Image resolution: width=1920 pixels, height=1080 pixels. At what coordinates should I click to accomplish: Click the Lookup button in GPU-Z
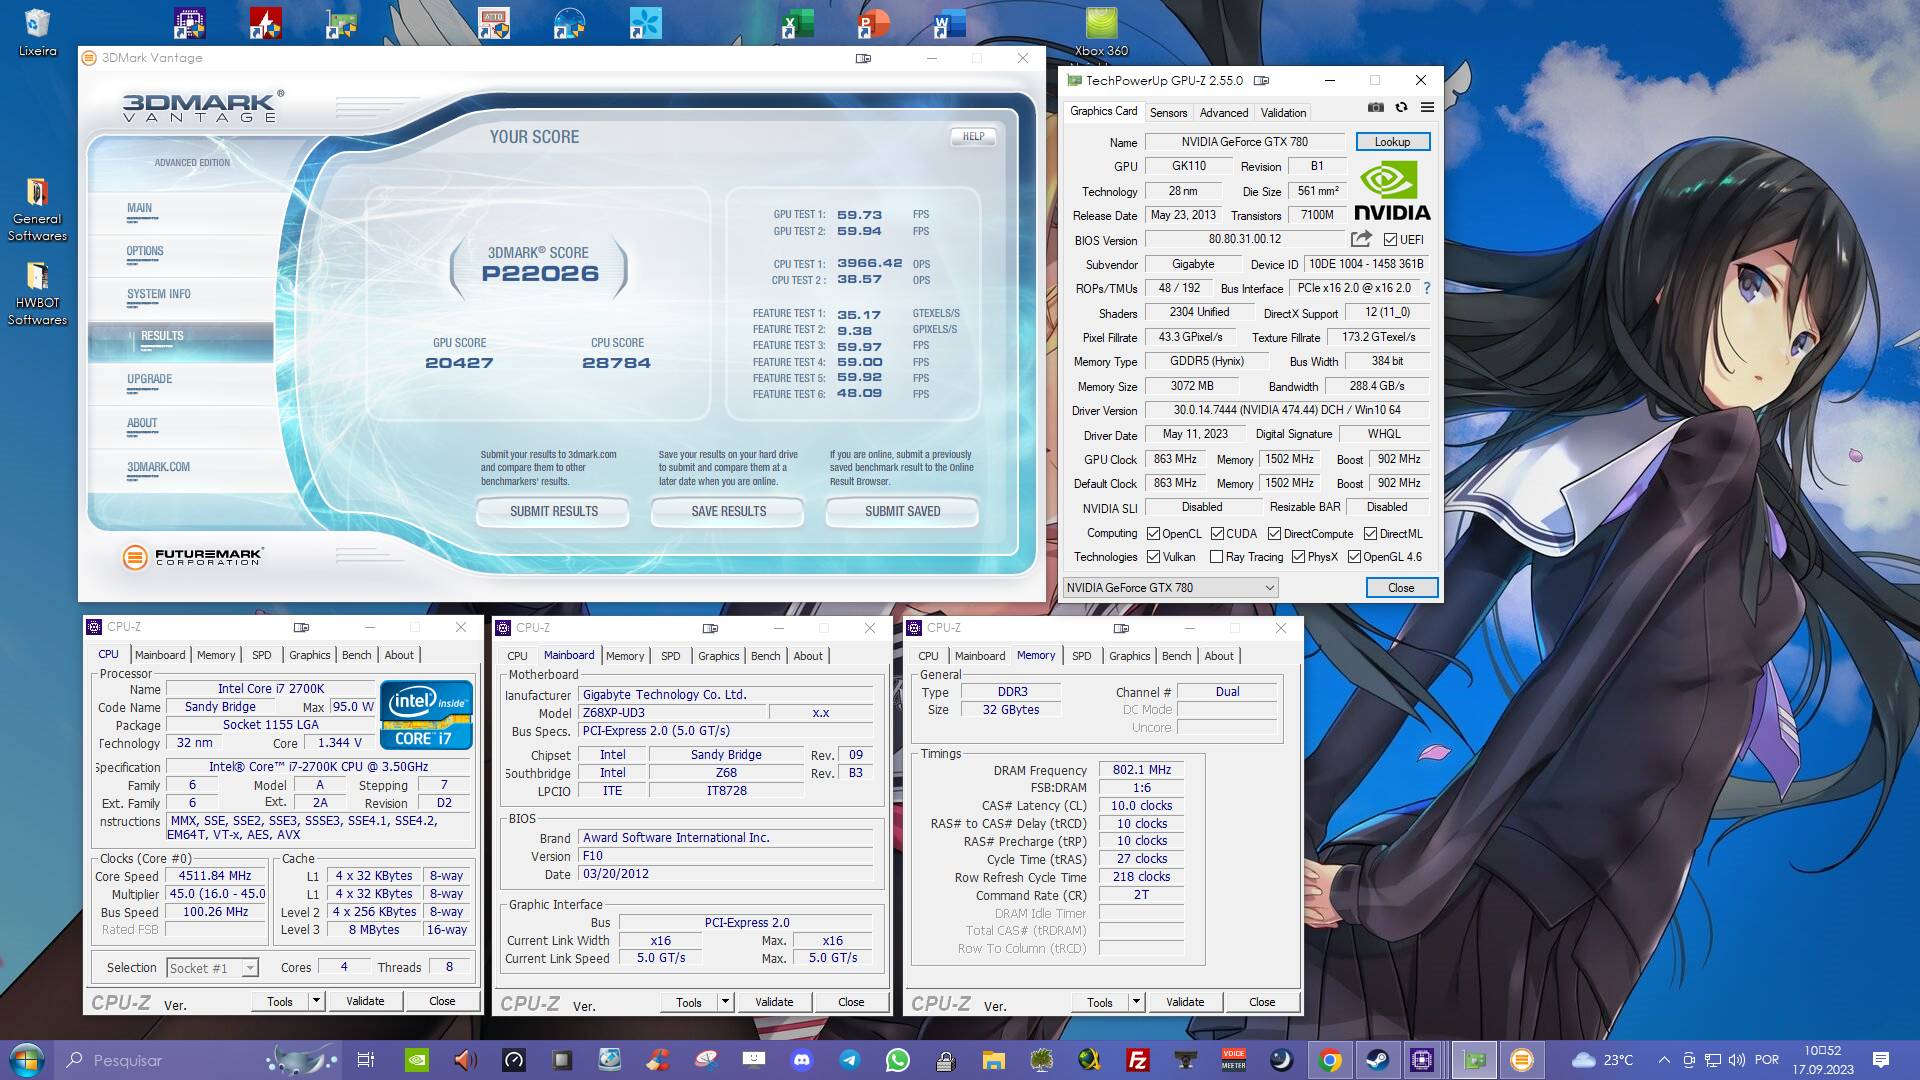click(1392, 142)
